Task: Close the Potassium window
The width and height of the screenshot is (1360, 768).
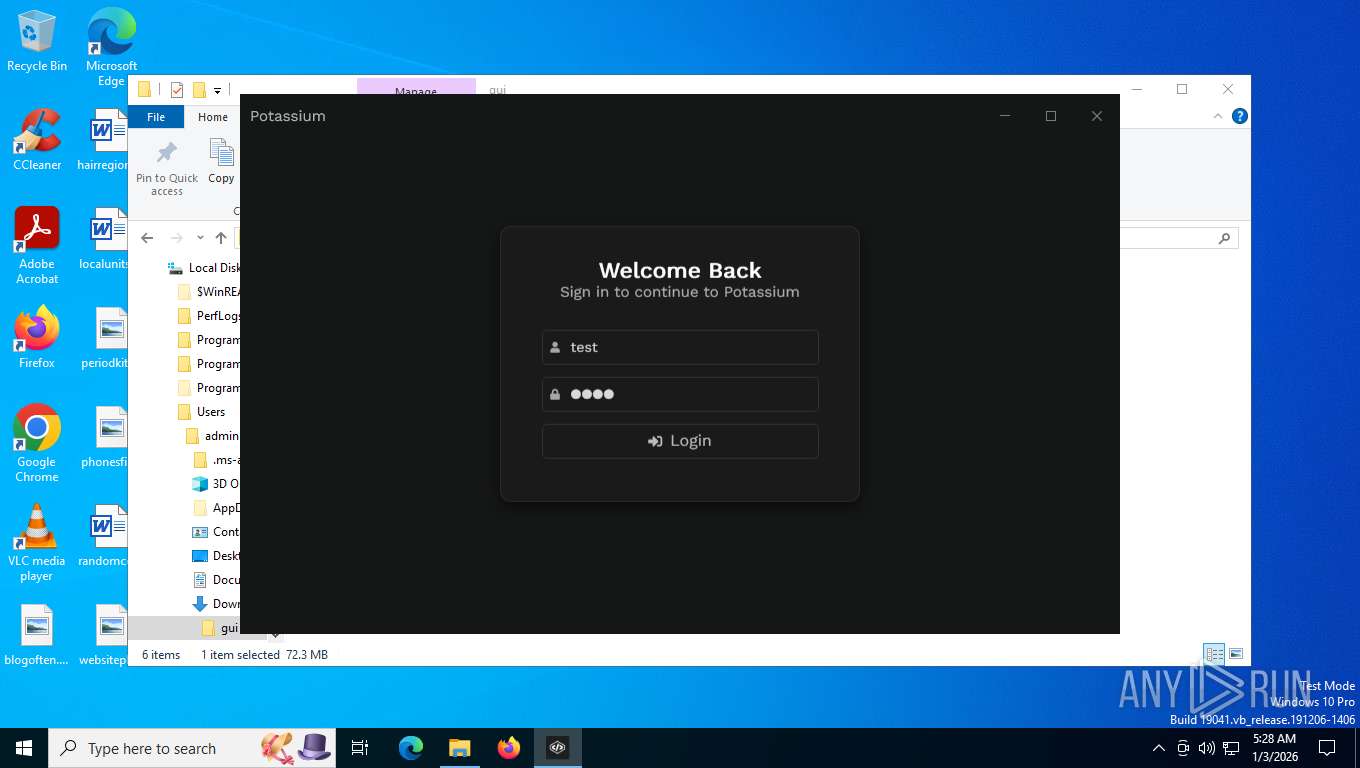Action: click(1097, 116)
